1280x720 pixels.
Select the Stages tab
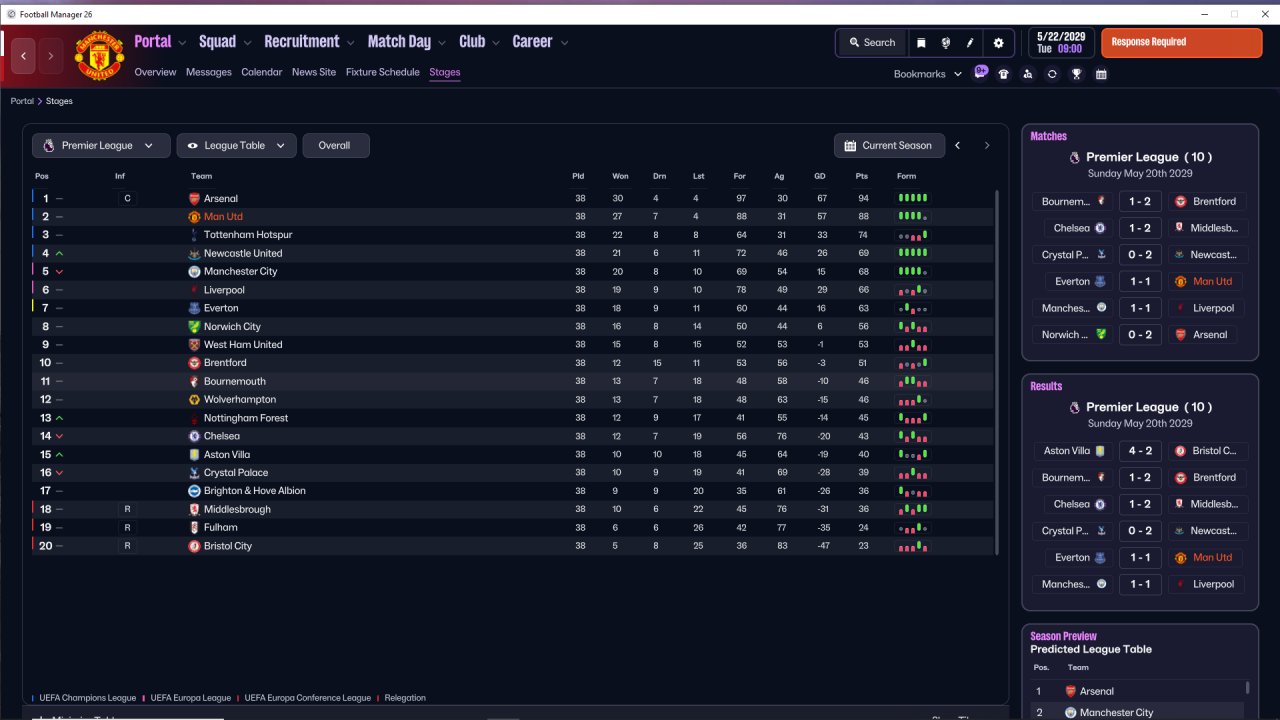point(445,72)
